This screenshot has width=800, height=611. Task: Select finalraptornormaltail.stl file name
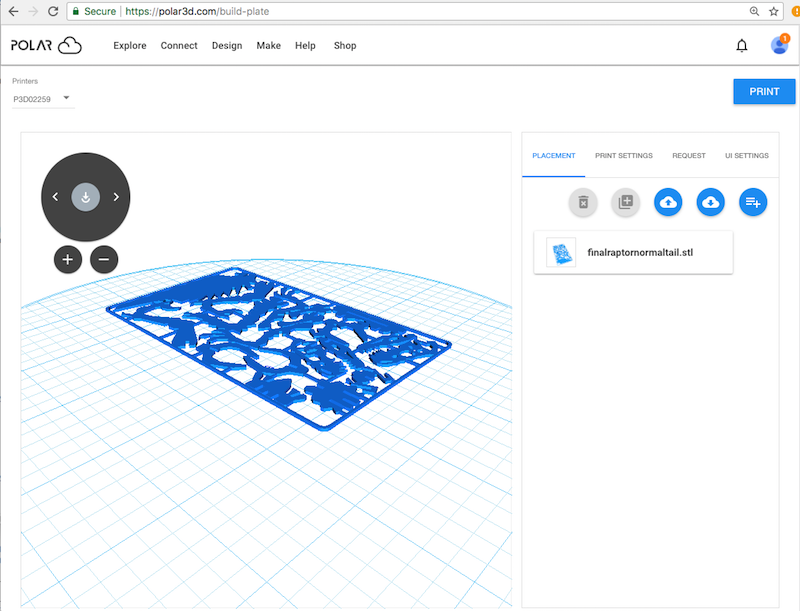tap(640, 252)
